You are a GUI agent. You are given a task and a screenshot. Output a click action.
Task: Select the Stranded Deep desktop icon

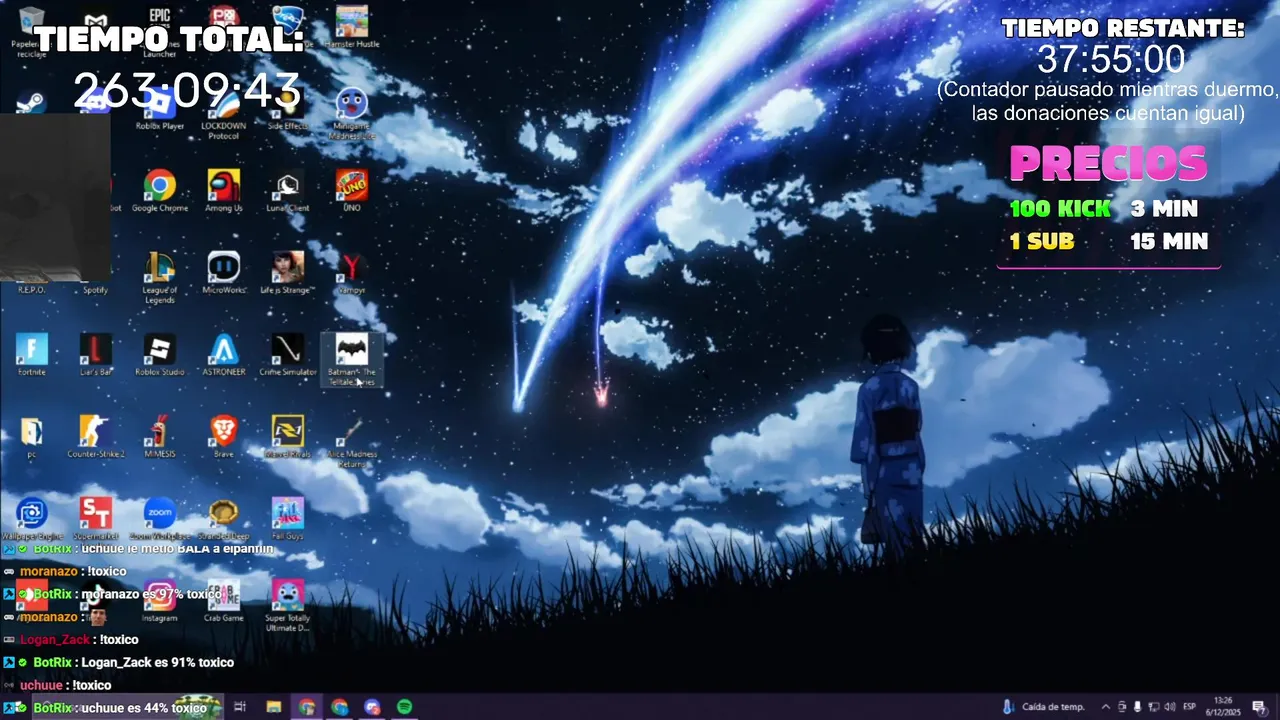click(223, 518)
